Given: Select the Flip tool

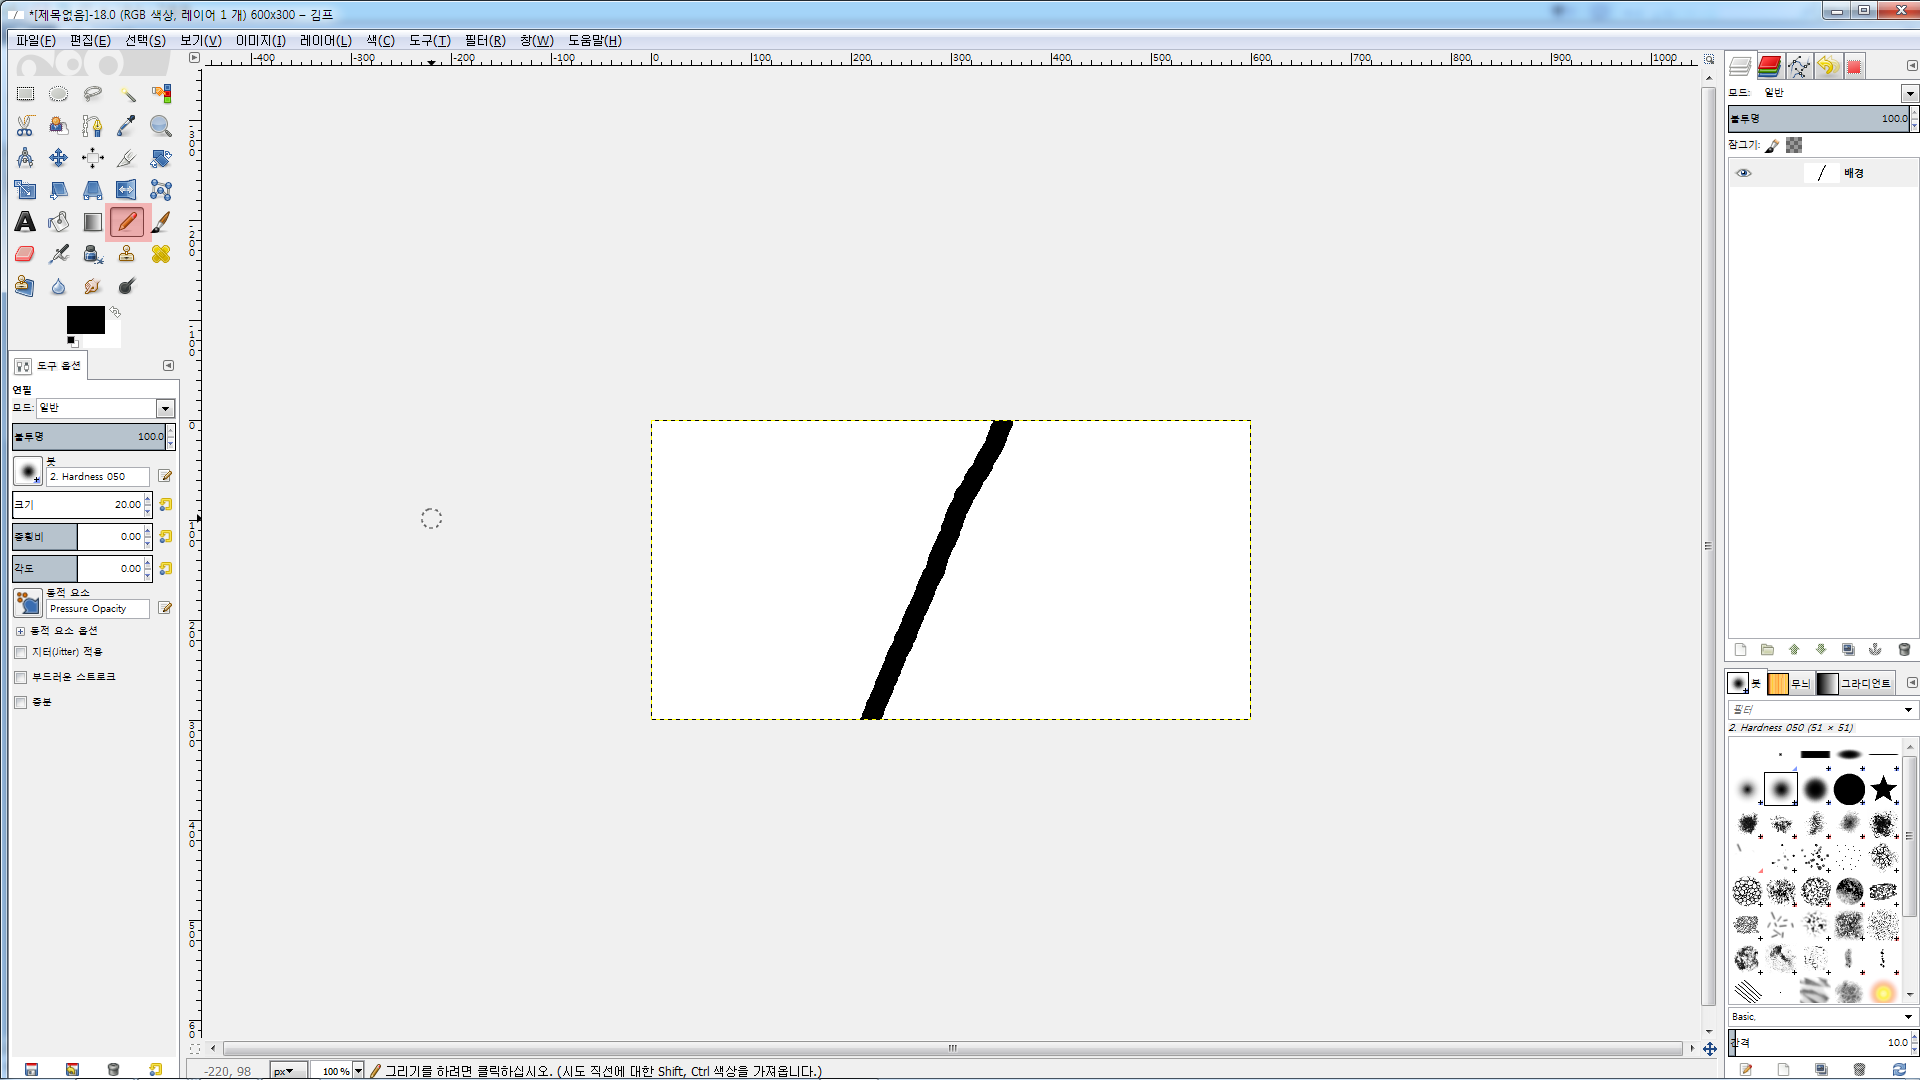Looking at the screenshot, I should click(127, 190).
